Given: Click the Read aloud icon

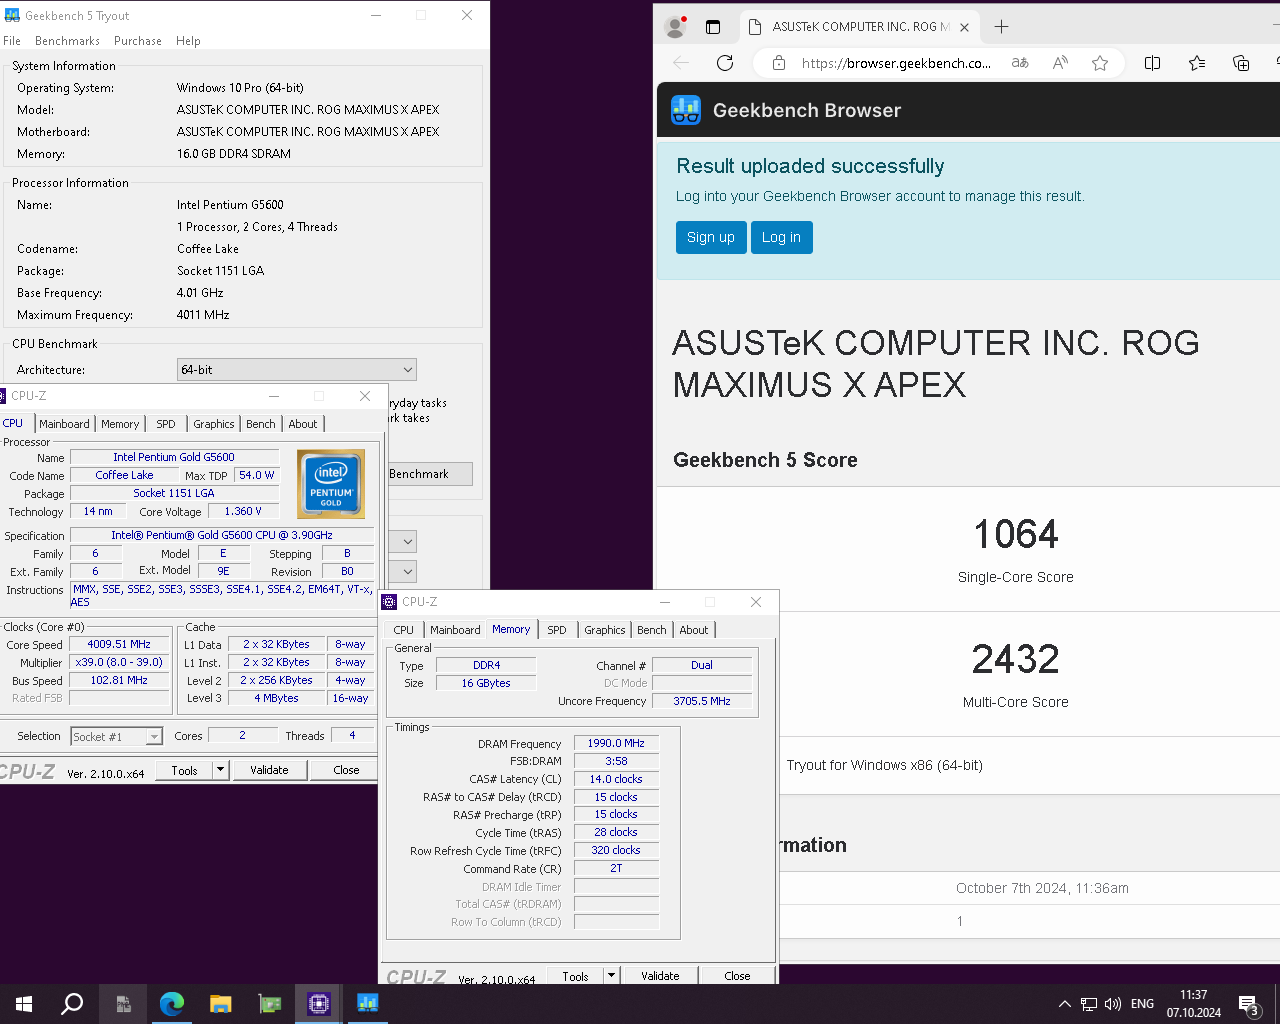Looking at the screenshot, I should [x=1060, y=63].
